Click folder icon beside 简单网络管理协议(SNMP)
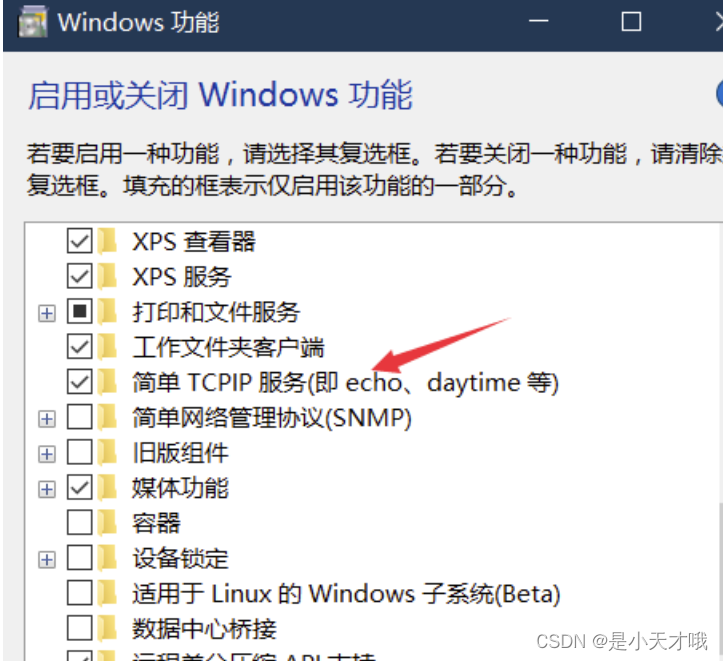 (x=107, y=417)
